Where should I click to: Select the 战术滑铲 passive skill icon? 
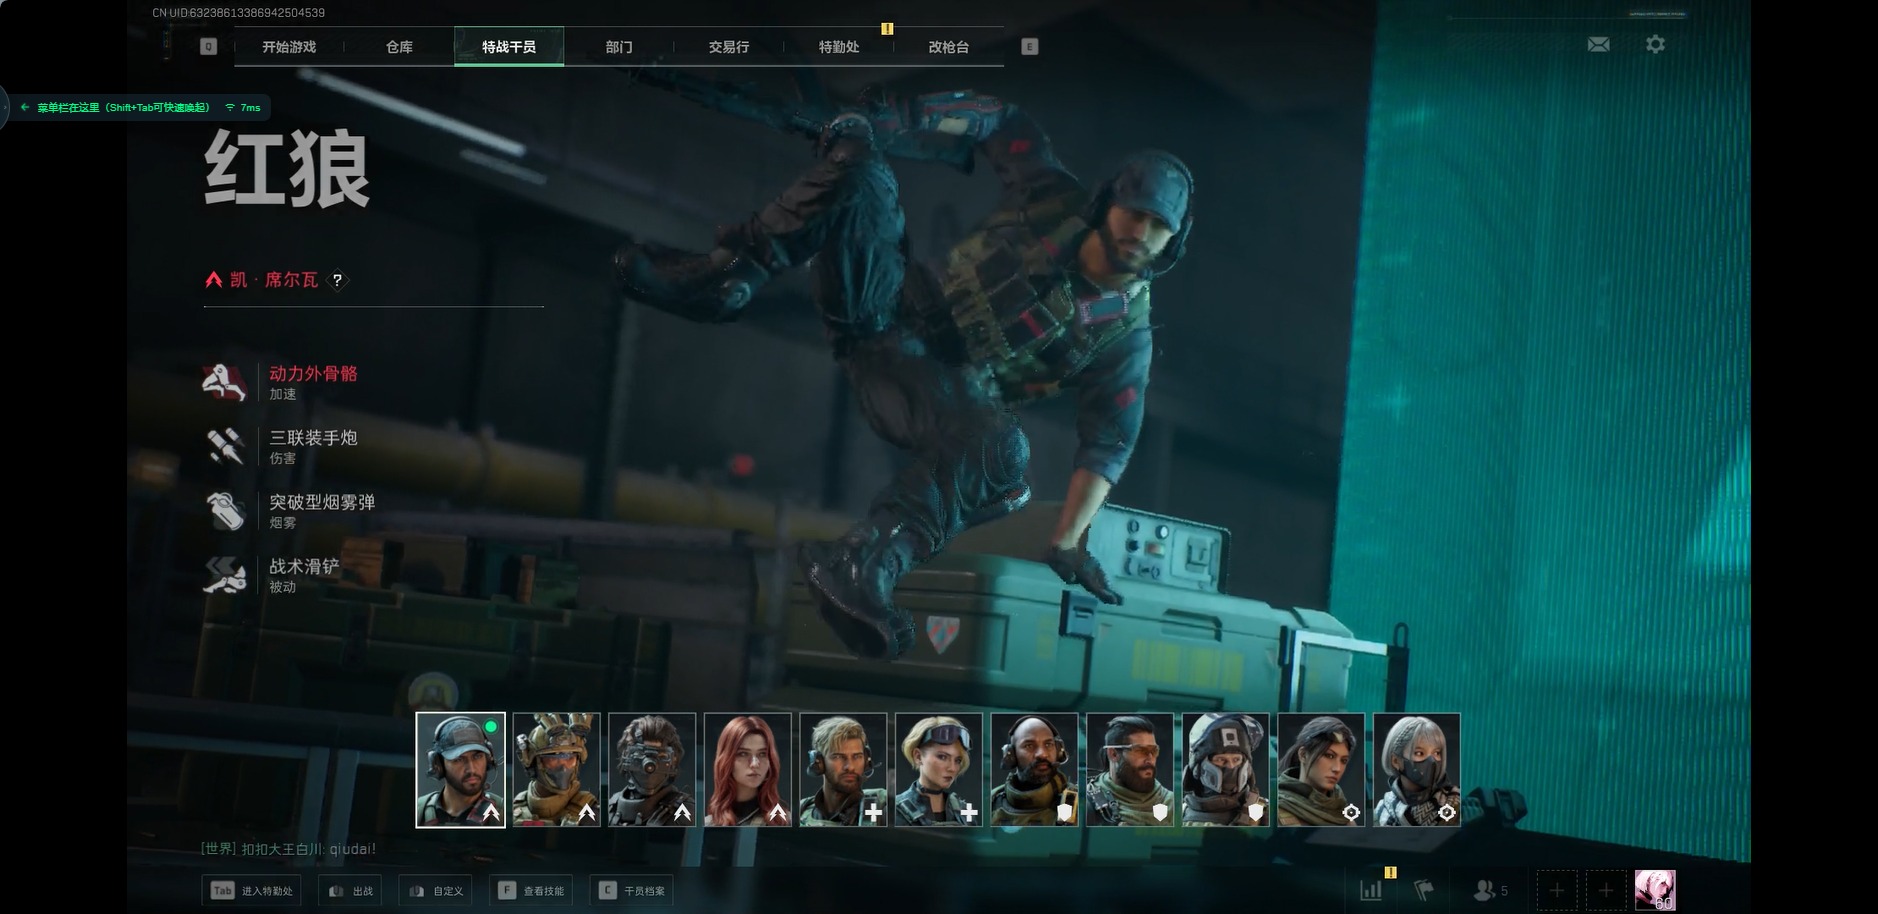(x=224, y=575)
